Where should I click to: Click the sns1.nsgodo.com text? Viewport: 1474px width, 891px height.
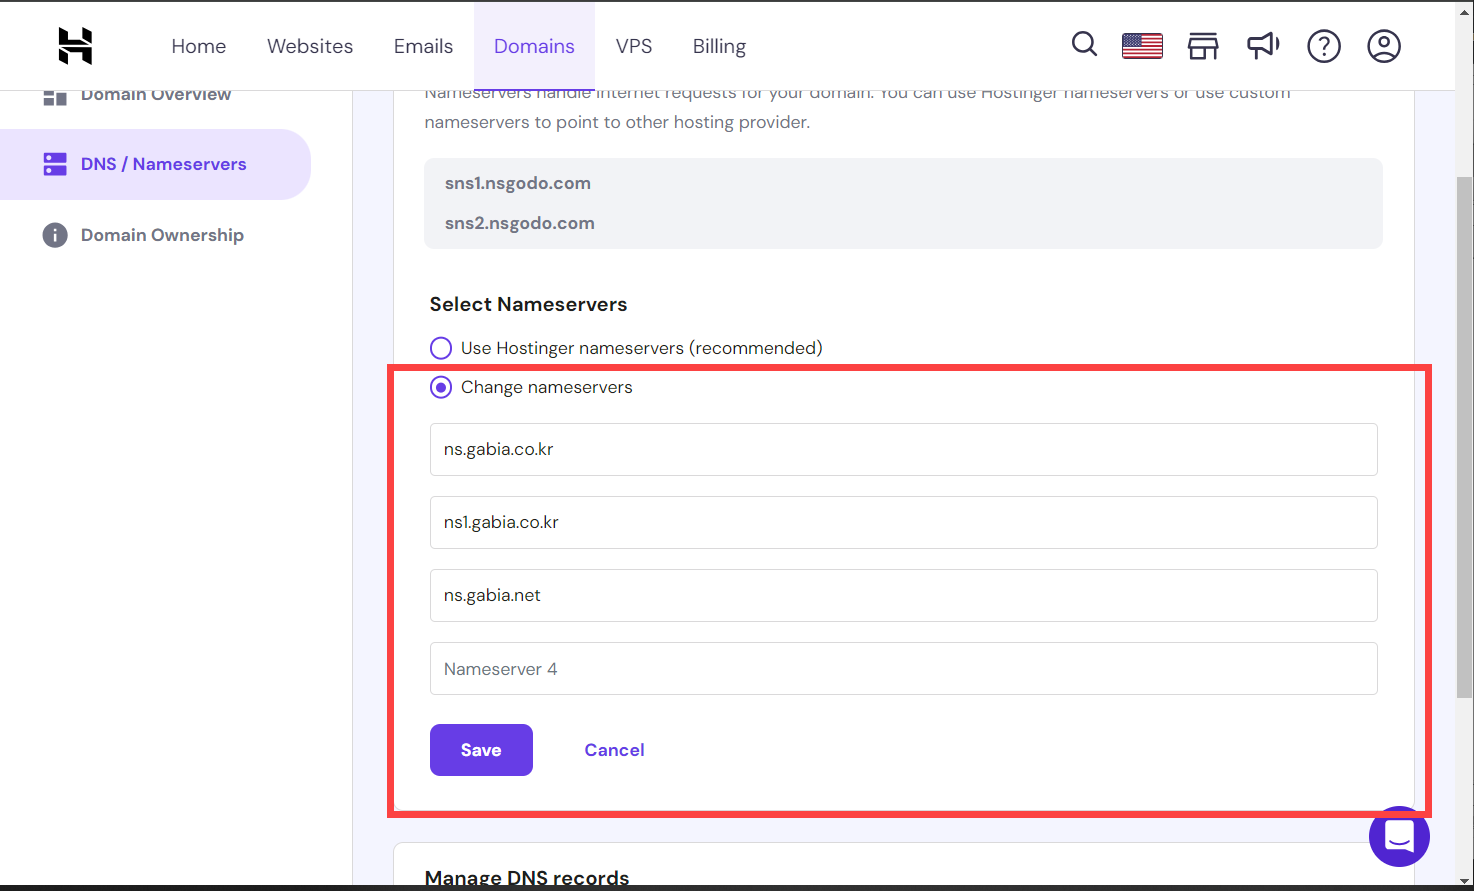(x=518, y=183)
